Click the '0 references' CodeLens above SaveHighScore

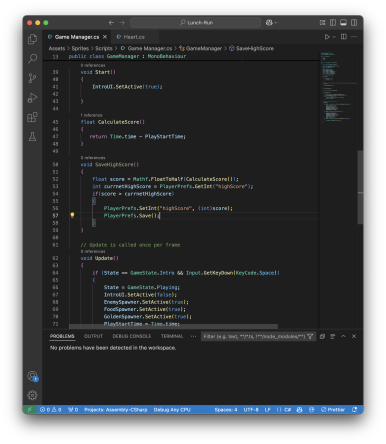pyautogui.click(x=93, y=158)
